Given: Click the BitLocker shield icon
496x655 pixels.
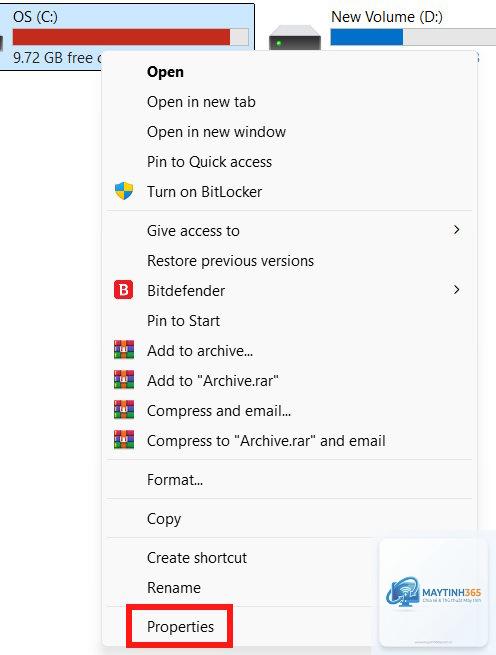Looking at the screenshot, I should (x=124, y=191).
